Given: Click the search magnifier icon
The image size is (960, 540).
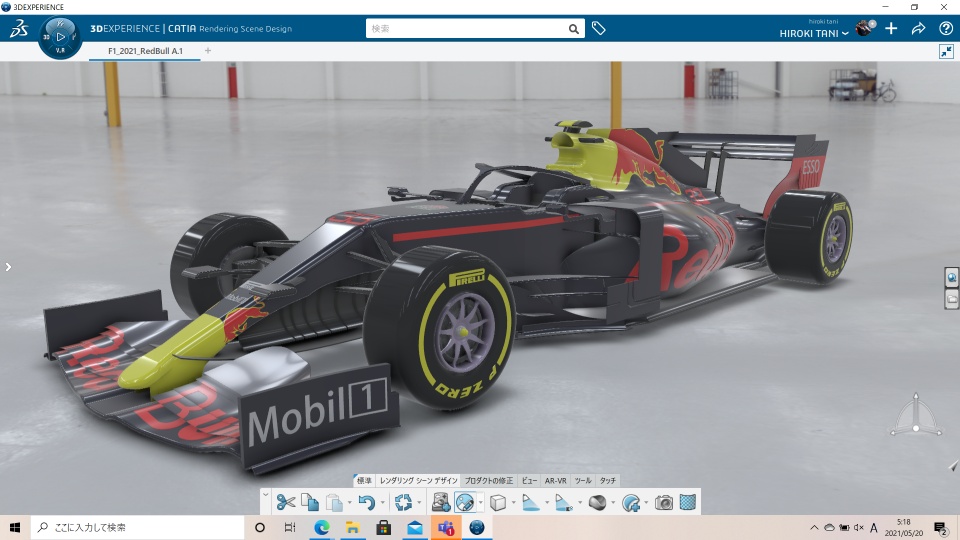Looking at the screenshot, I should click(x=573, y=29).
